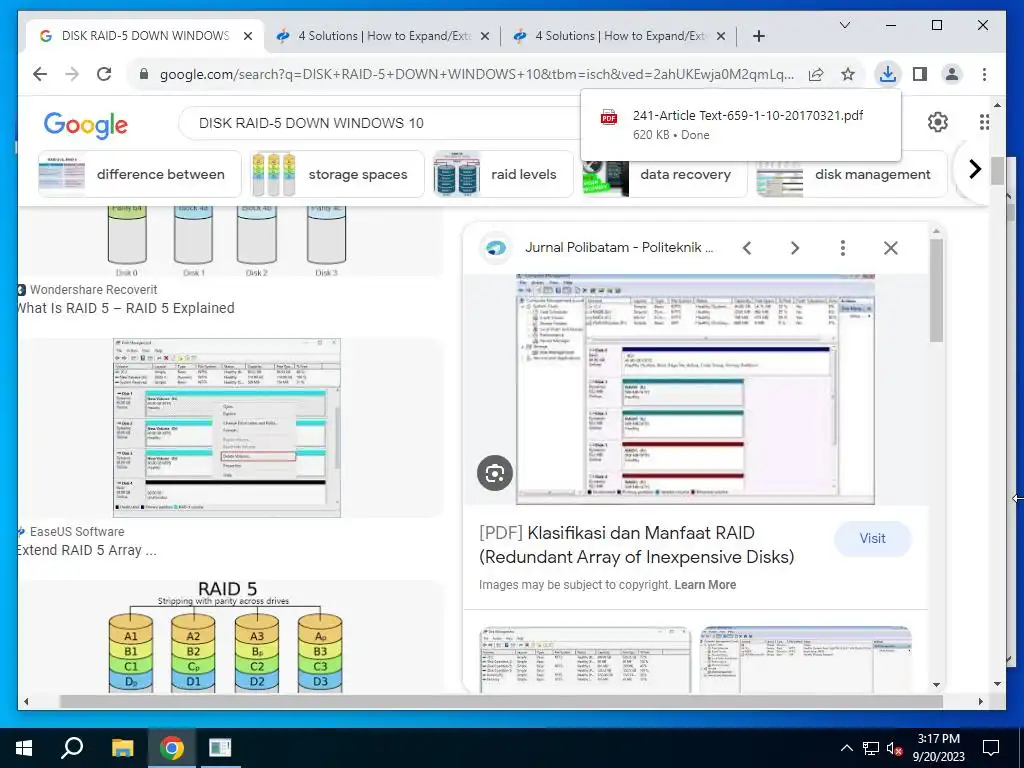
Task: Open Chrome three-dot menu
Action: tap(984, 74)
